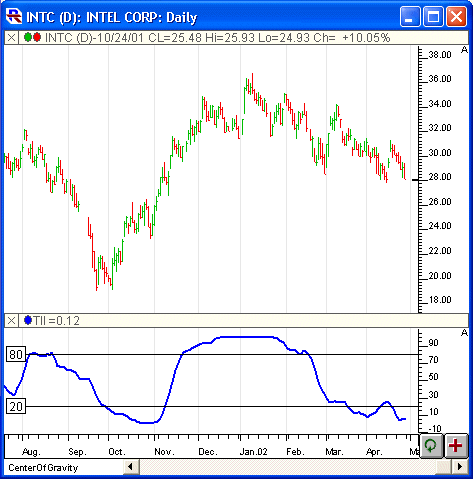This screenshot has width=473, height=479.
Task: Click the 50 value on TII scale
Action: coord(433,377)
